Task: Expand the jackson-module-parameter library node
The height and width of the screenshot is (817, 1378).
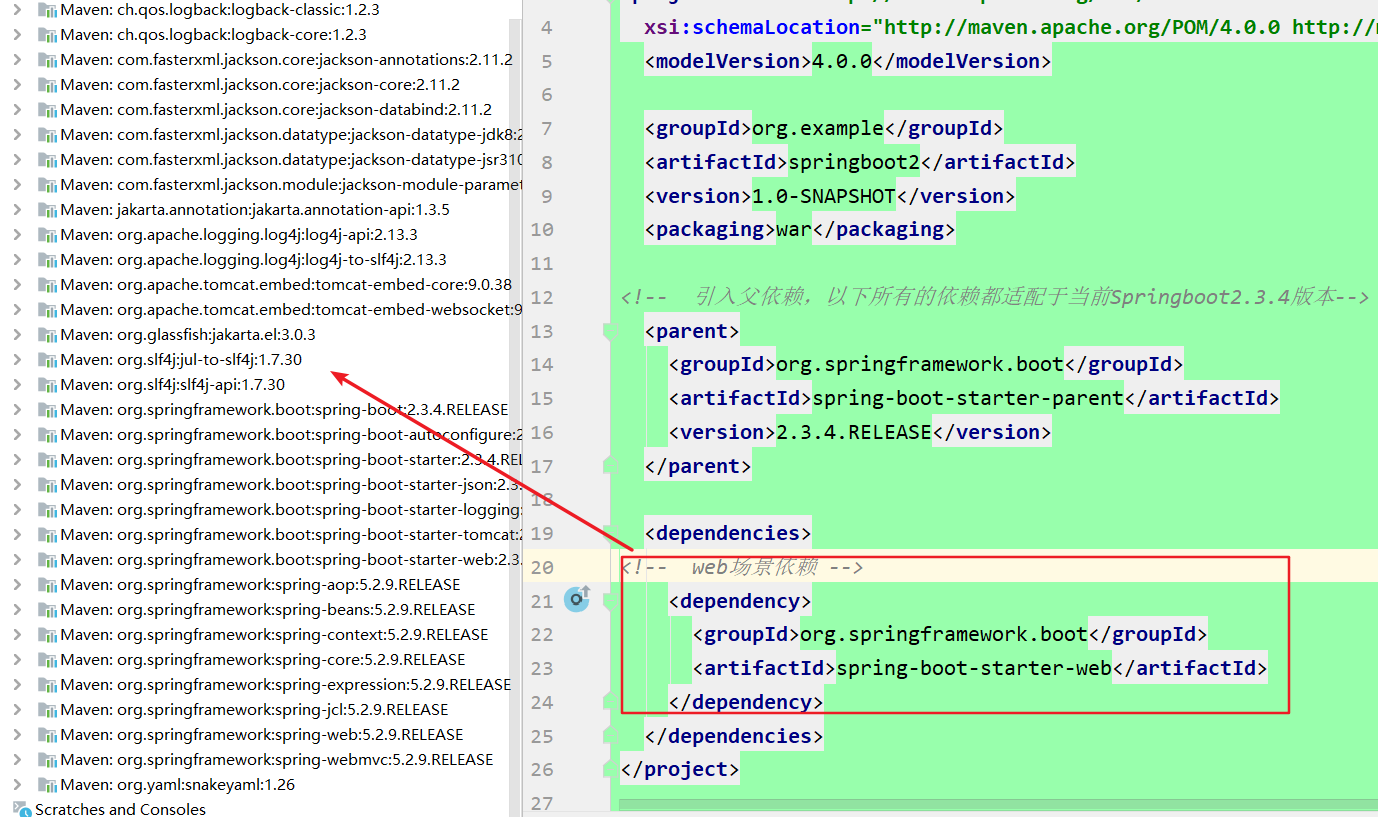Action: pyautogui.click(x=17, y=185)
